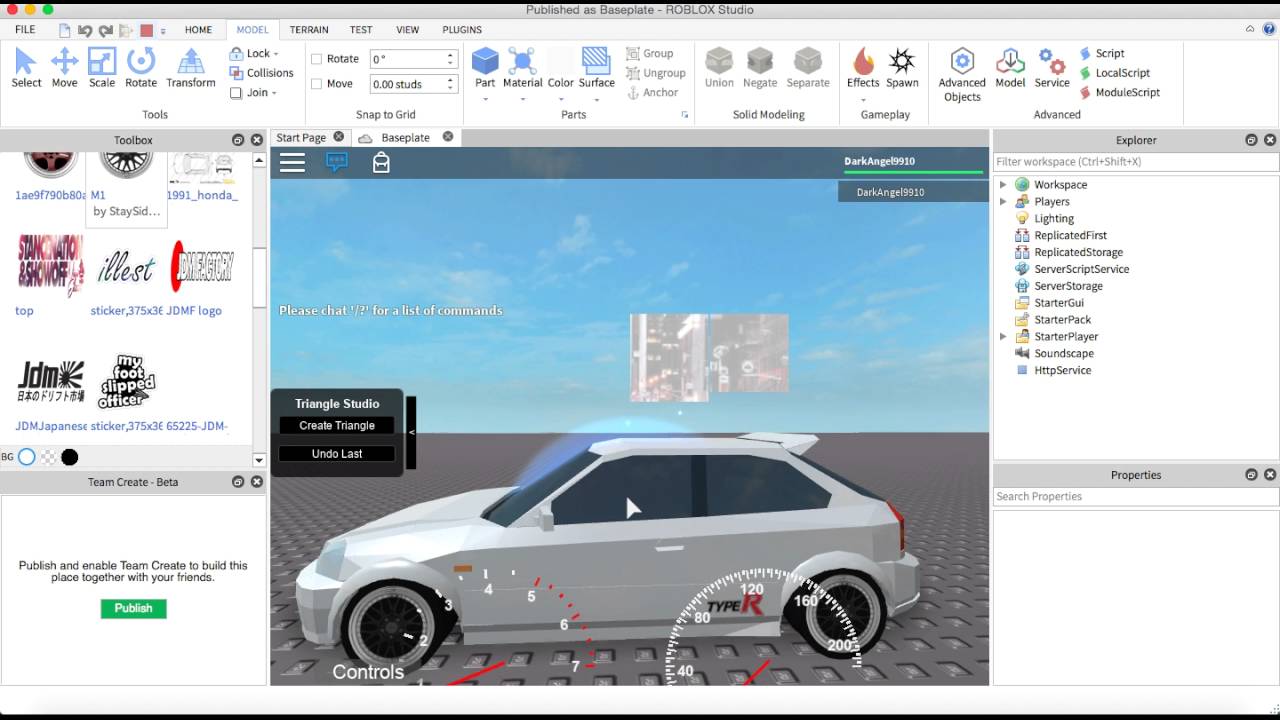This screenshot has height=720, width=1280.
Task: Close the Baseplate document tab
Action: pos(448,137)
